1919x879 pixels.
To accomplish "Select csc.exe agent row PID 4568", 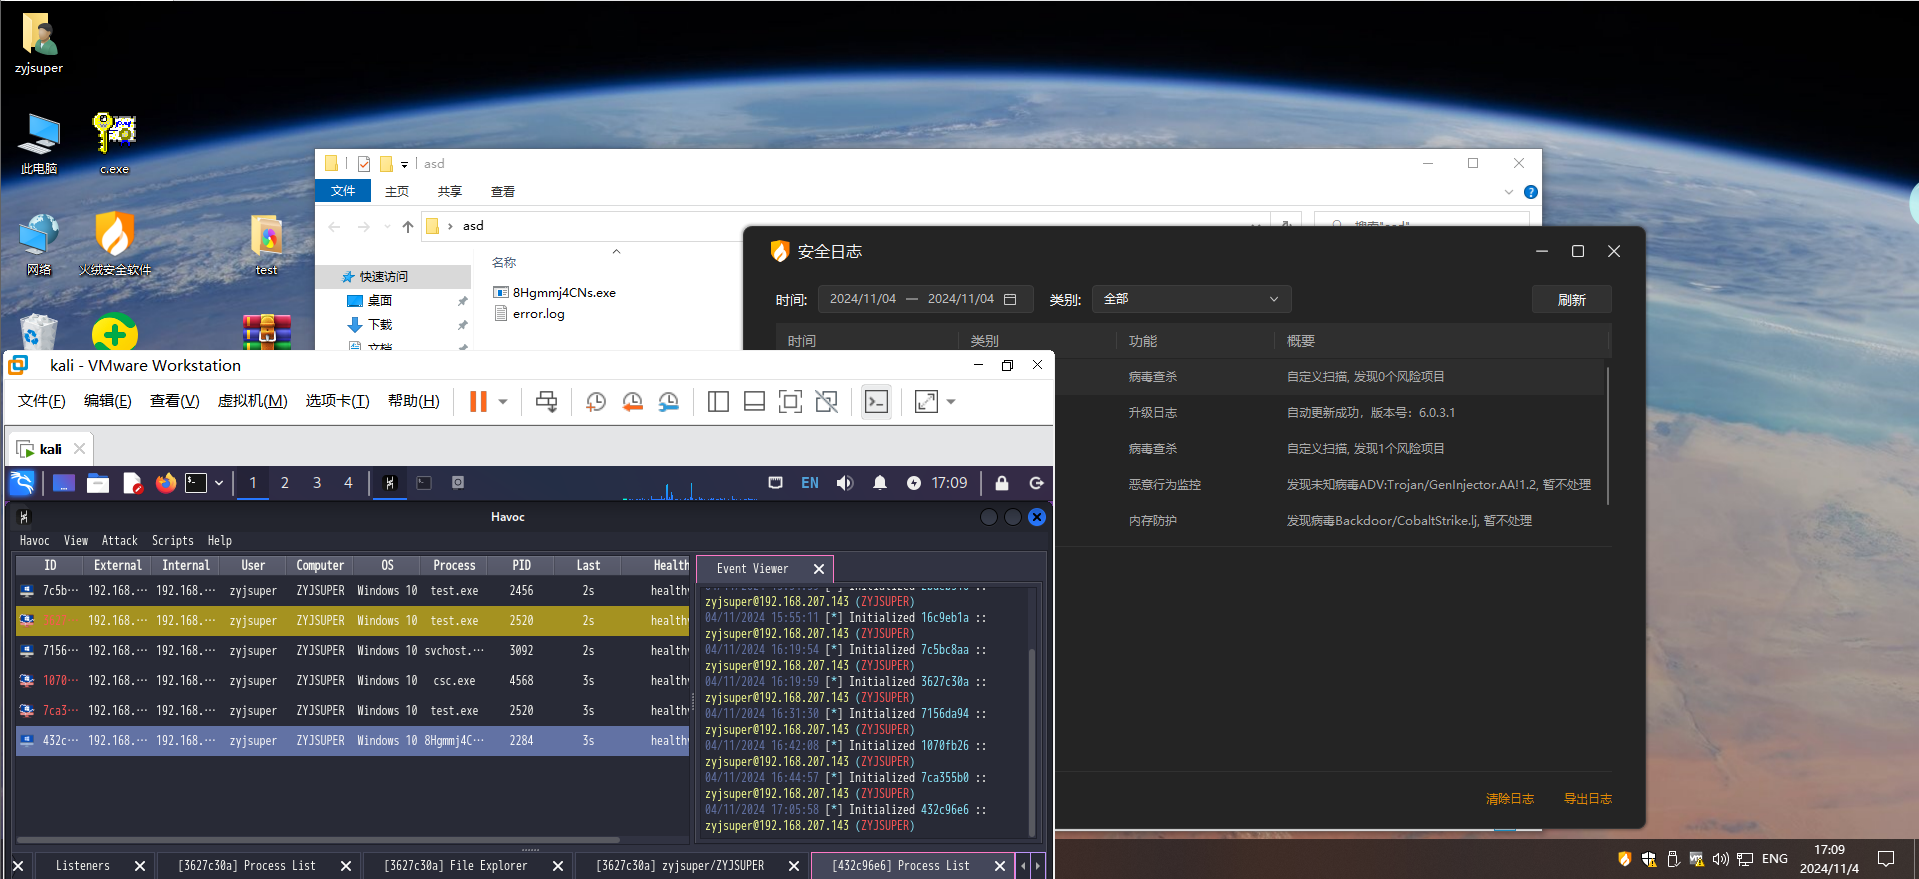I will pyautogui.click(x=353, y=681).
